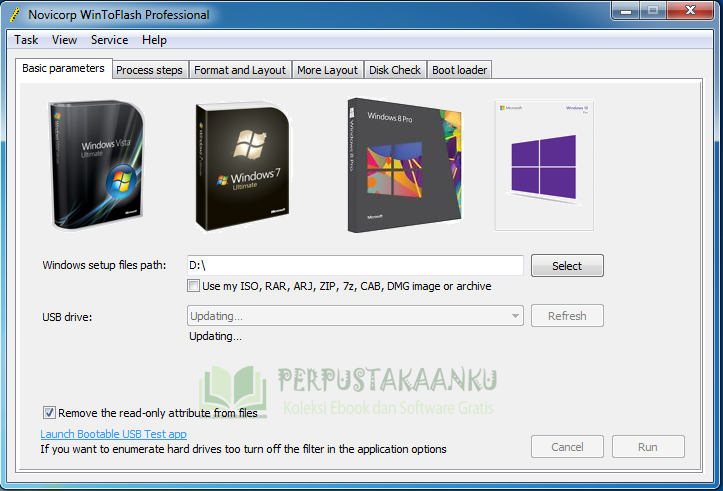The image size is (723, 491).
Task: Click the Refresh button
Action: (567, 316)
